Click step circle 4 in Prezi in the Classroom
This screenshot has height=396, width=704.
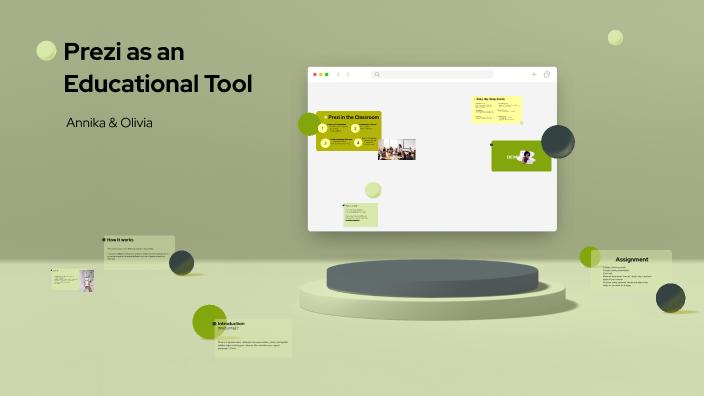point(358,143)
